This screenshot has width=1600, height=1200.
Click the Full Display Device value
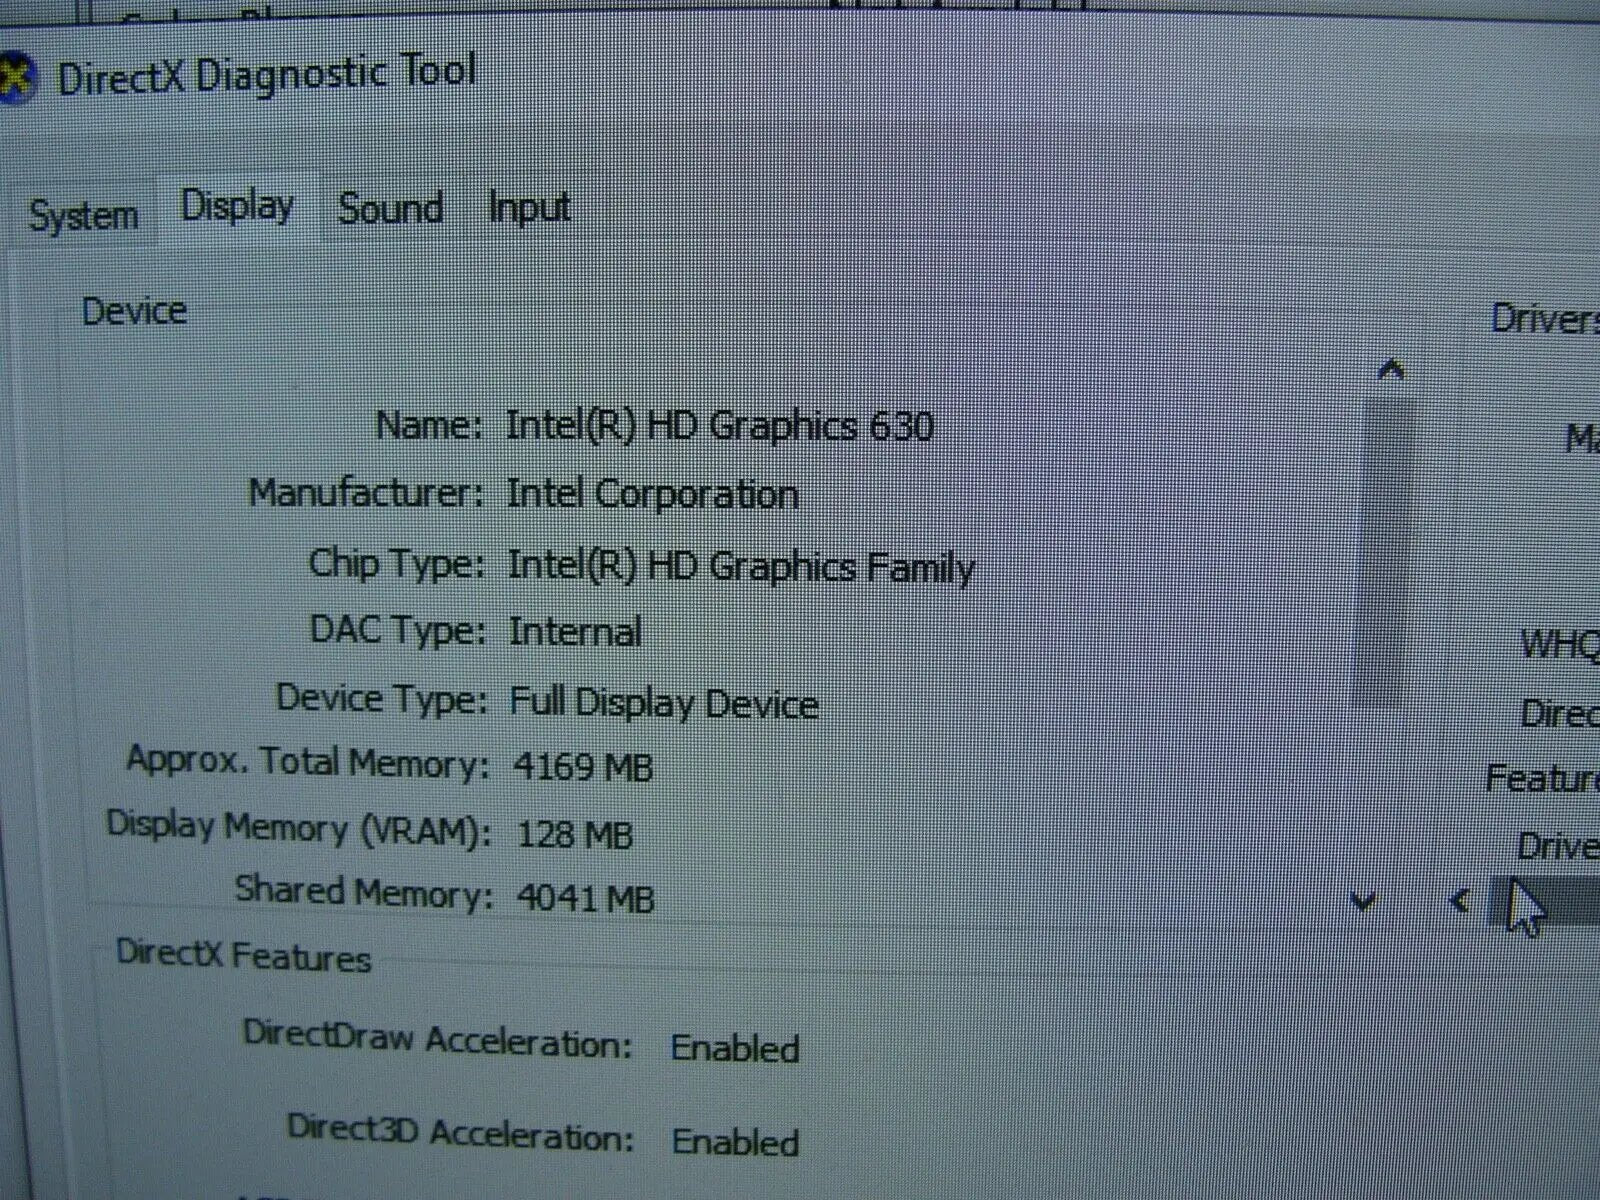coord(664,703)
